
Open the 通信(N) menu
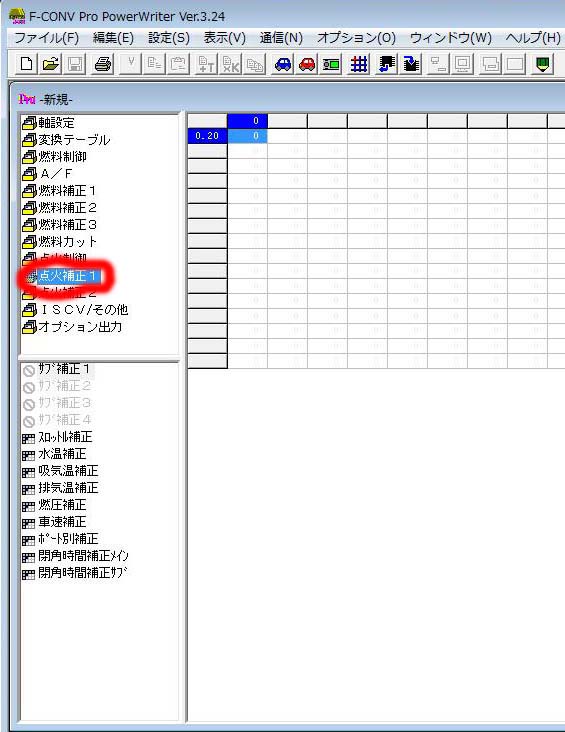click(281, 38)
